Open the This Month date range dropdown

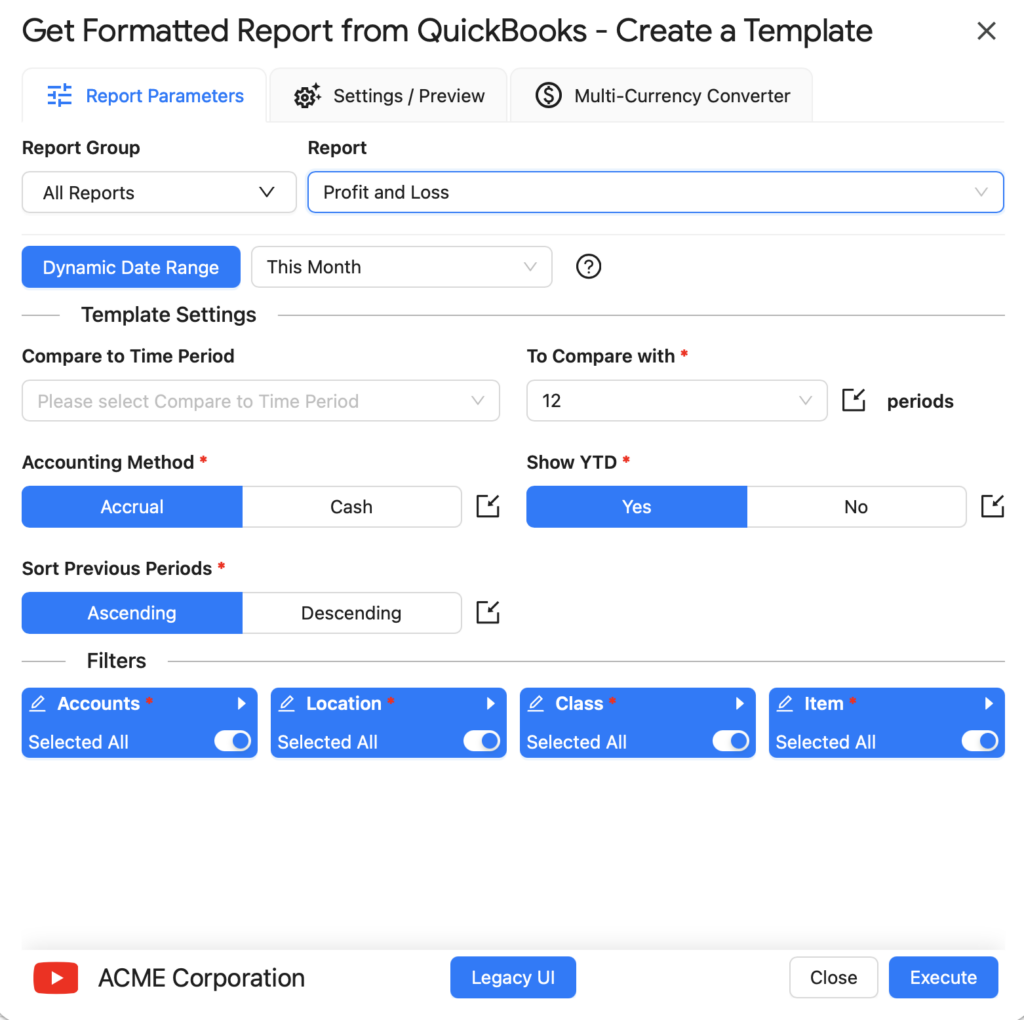(401, 267)
